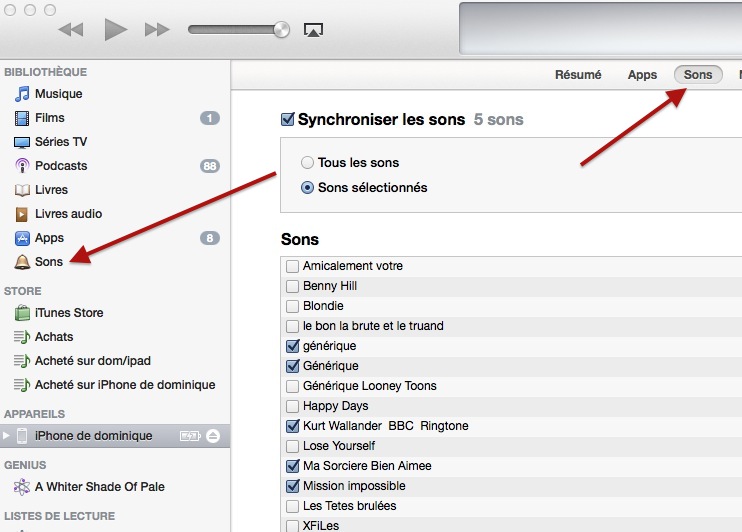
Task: Check the Amicalement votre ringtone
Action: [x=292, y=266]
